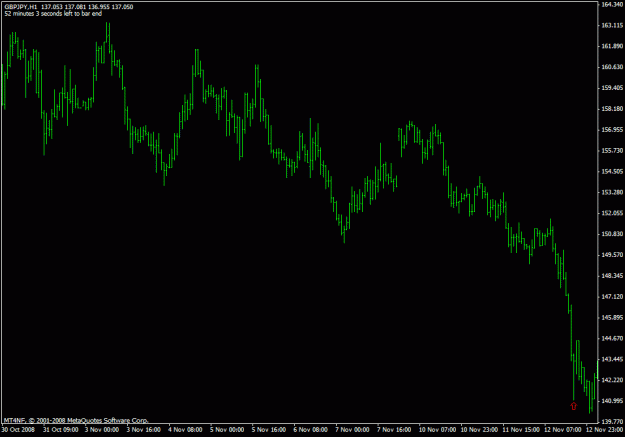Viewport: 625px width, 437px height.
Task: Select the 147.120 price label
Action: (x=612, y=297)
